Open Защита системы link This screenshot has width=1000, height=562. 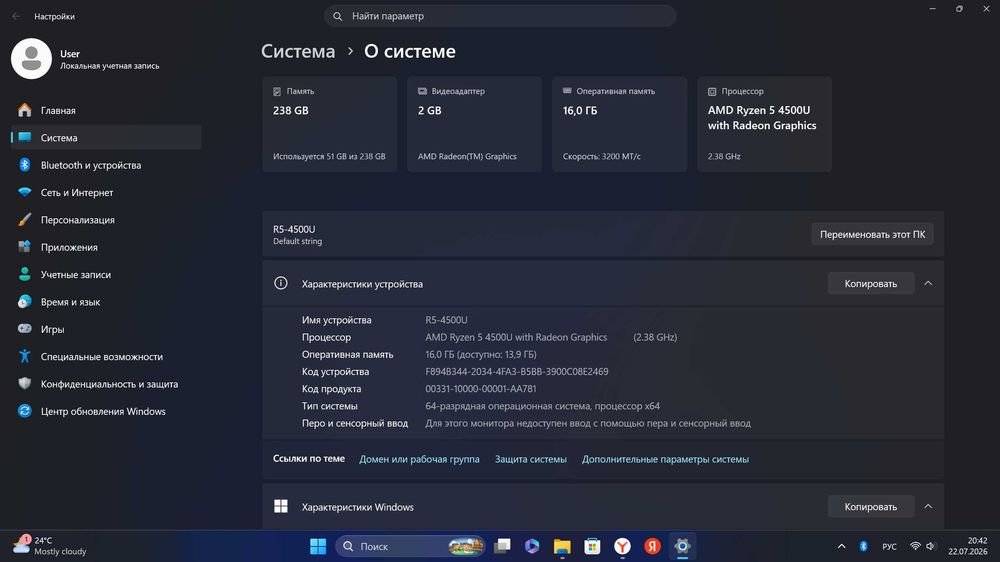(531, 459)
